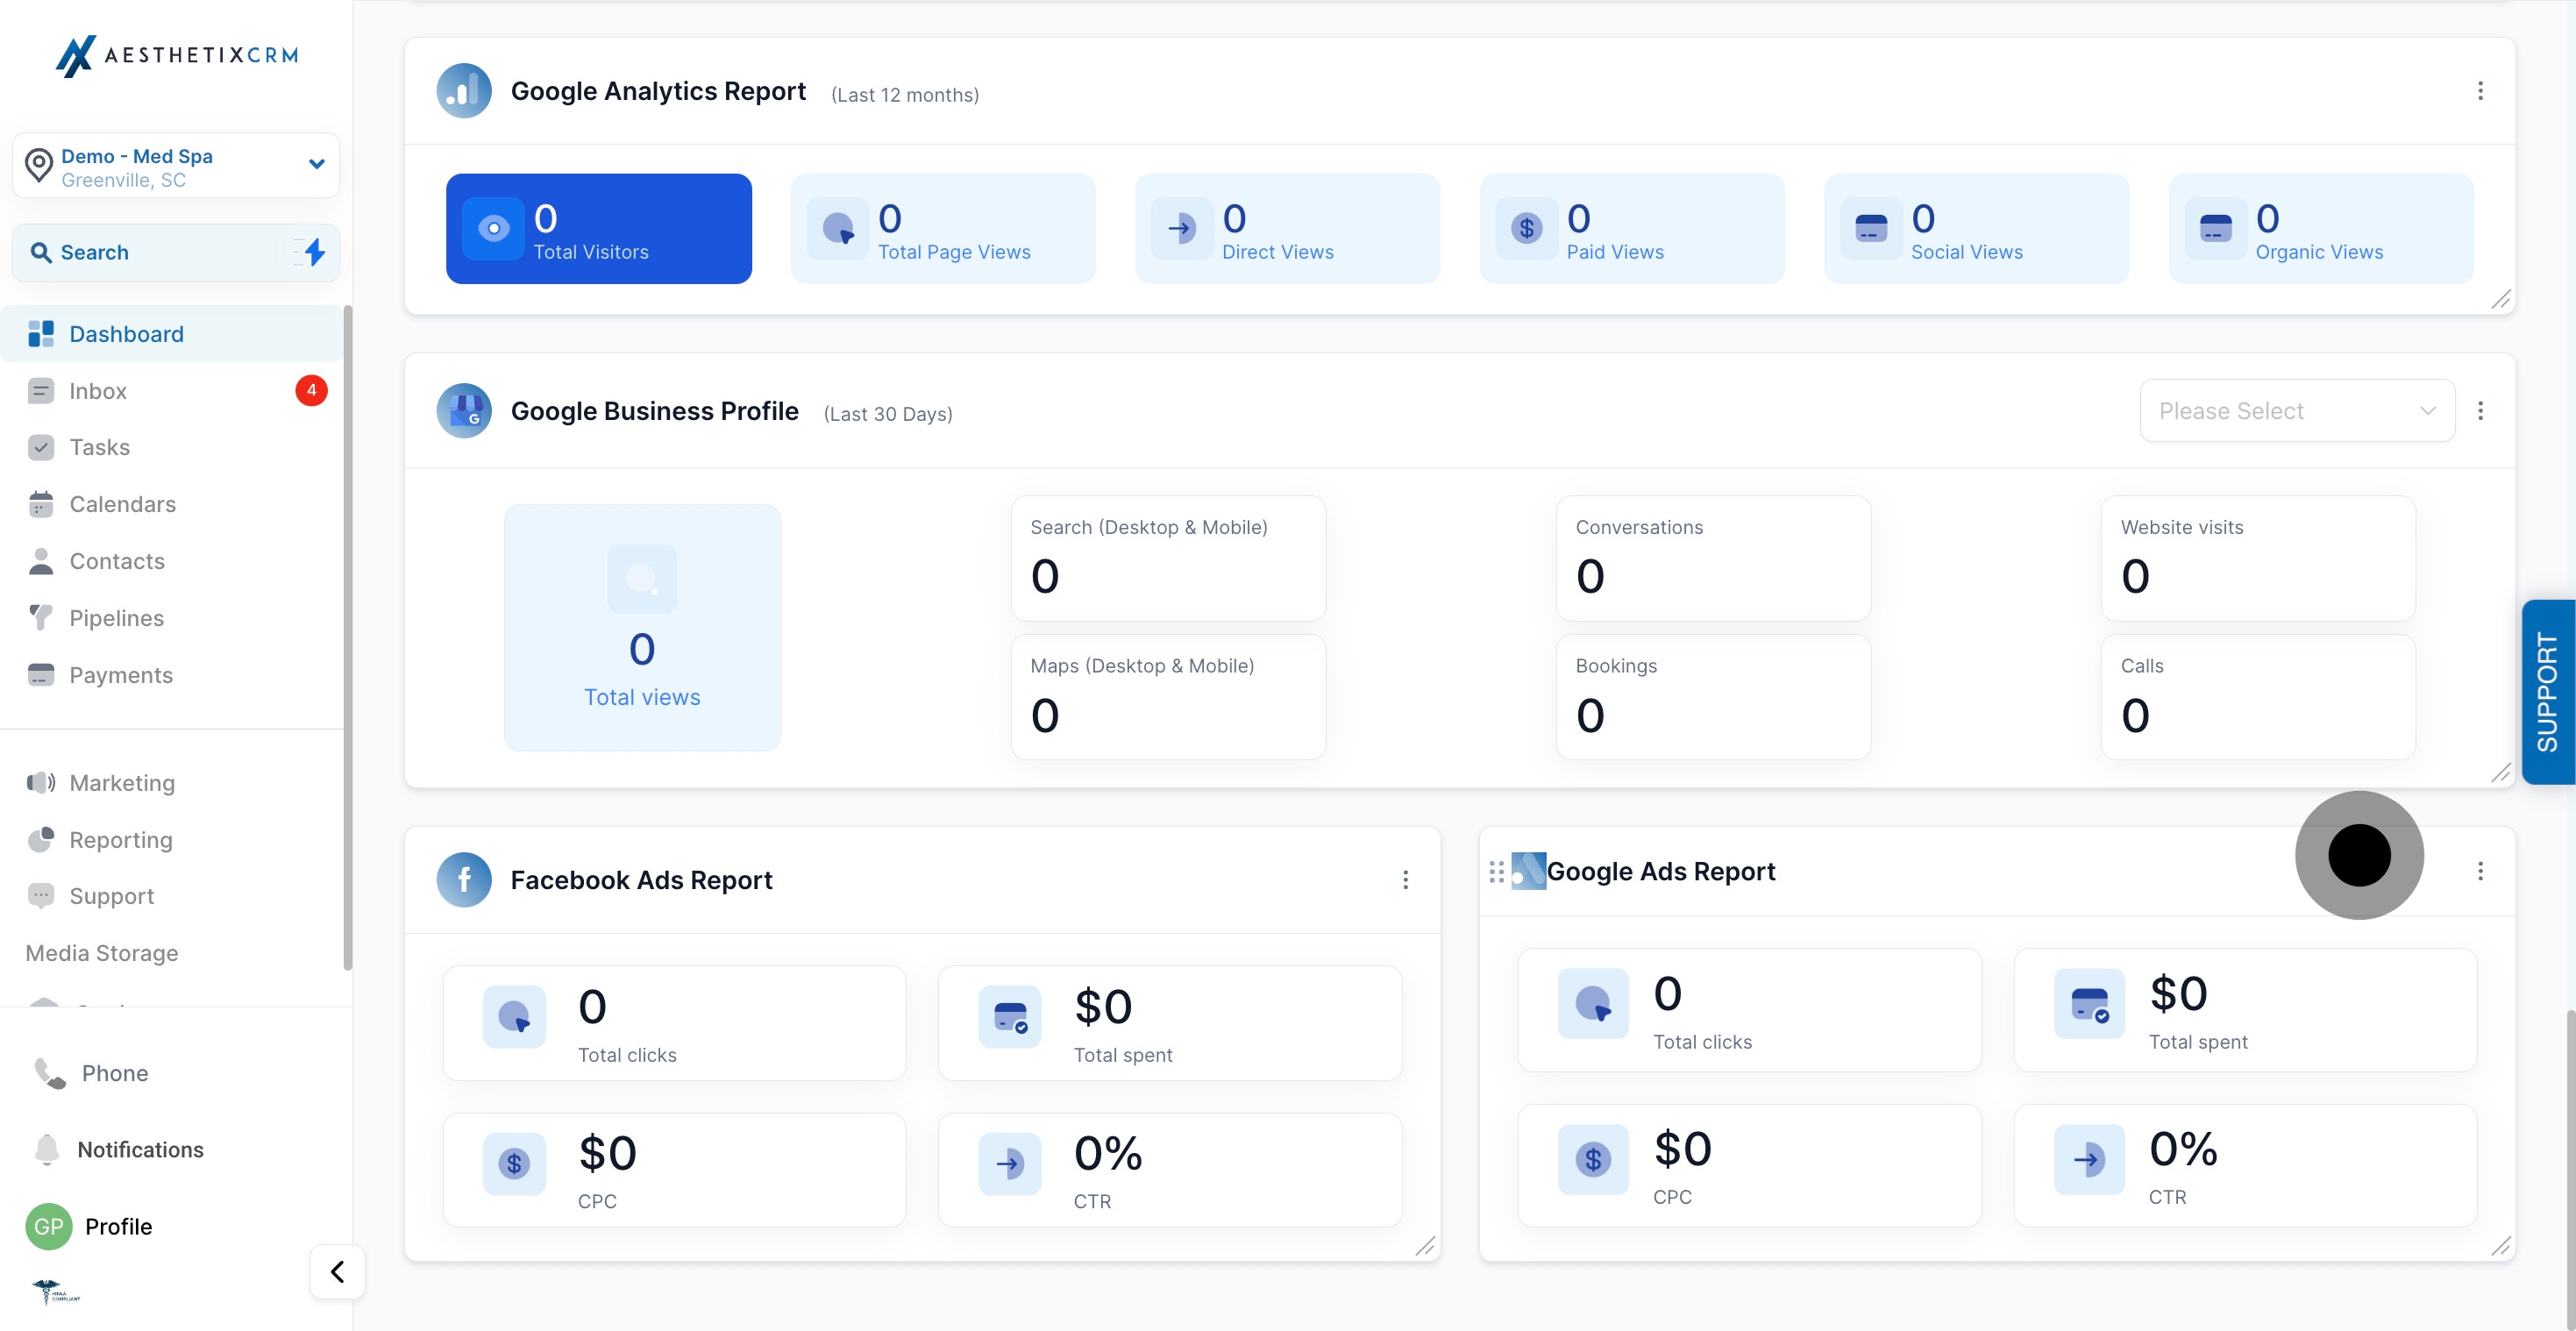
Task: Click Google Business Profile three-dot menu
Action: pyautogui.click(x=2480, y=411)
